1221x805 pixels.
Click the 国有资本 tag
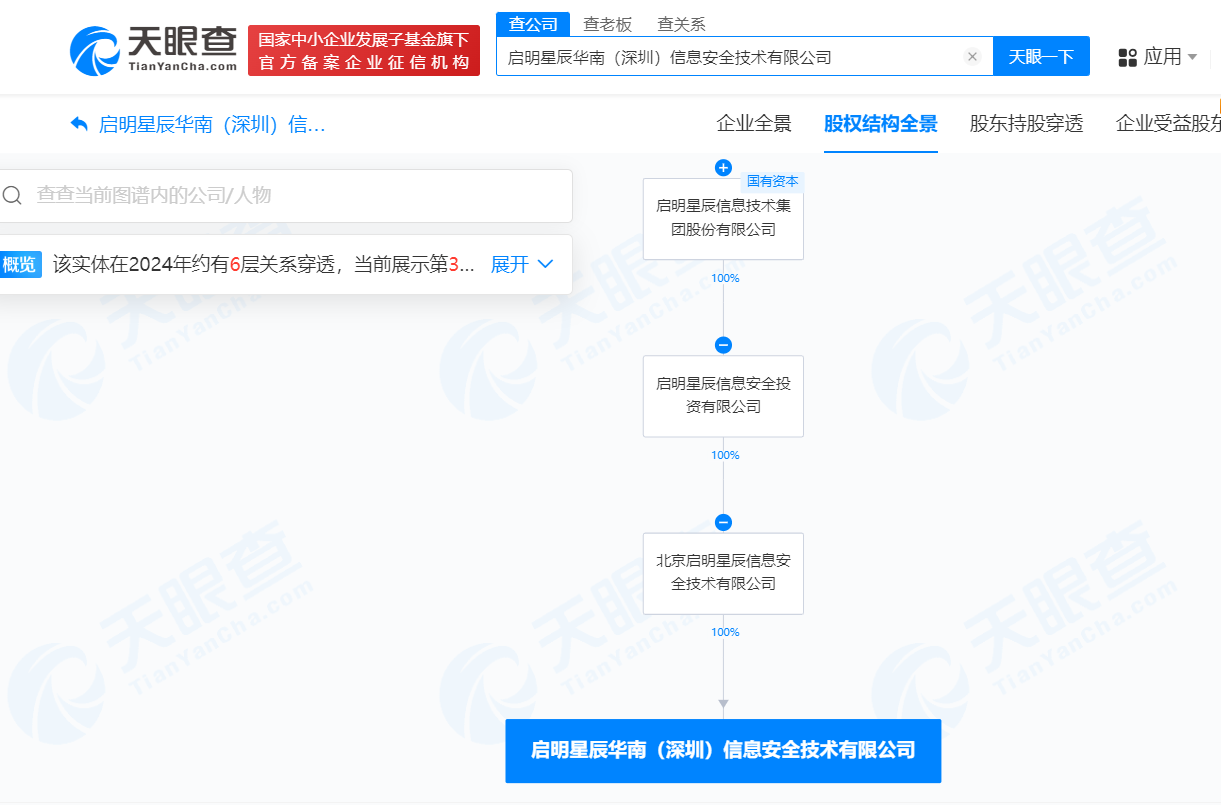pyautogui.click(x=773, y=181)
